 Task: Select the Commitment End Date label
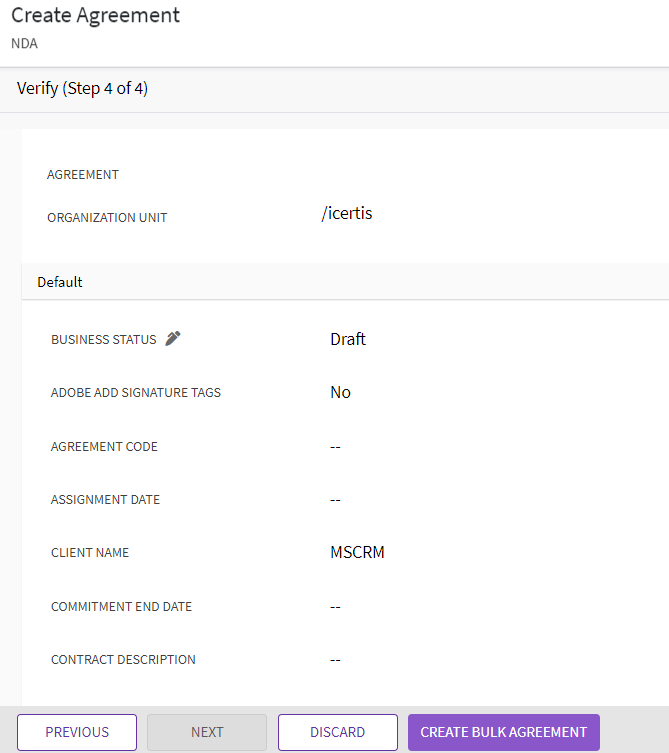[x=121, y=607]
